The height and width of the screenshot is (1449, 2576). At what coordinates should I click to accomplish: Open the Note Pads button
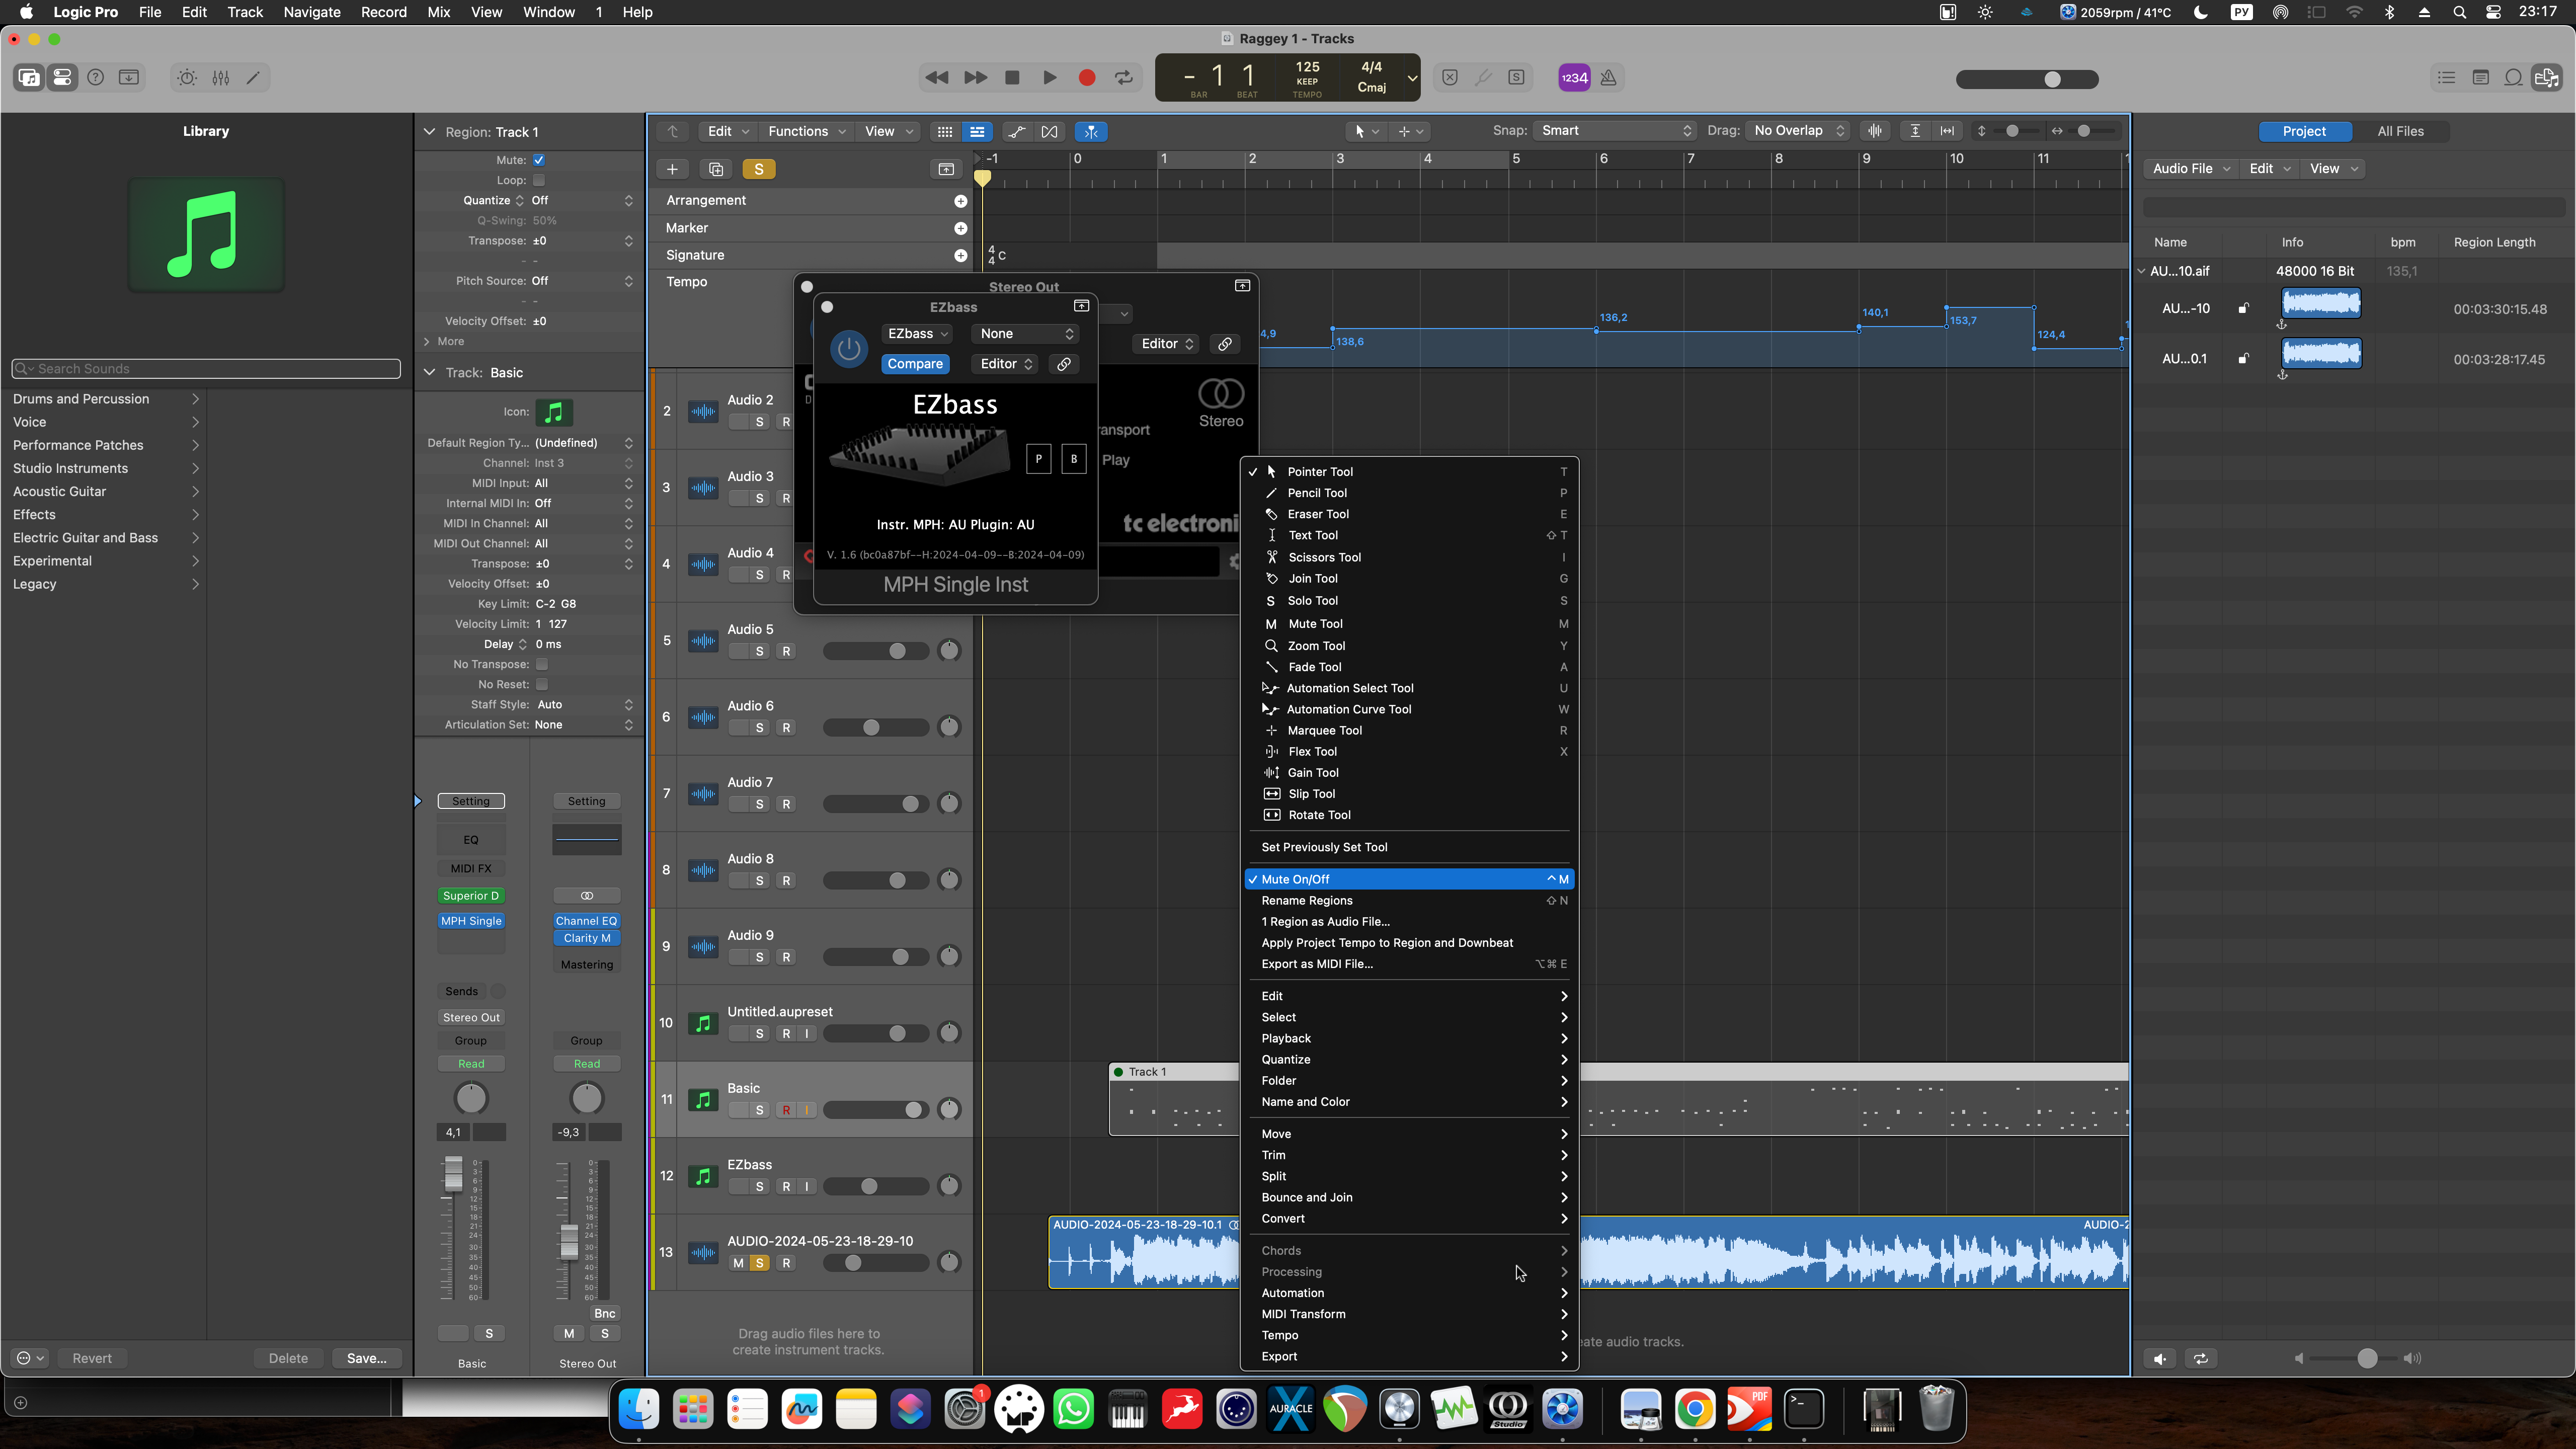[x=2481, y=77]
